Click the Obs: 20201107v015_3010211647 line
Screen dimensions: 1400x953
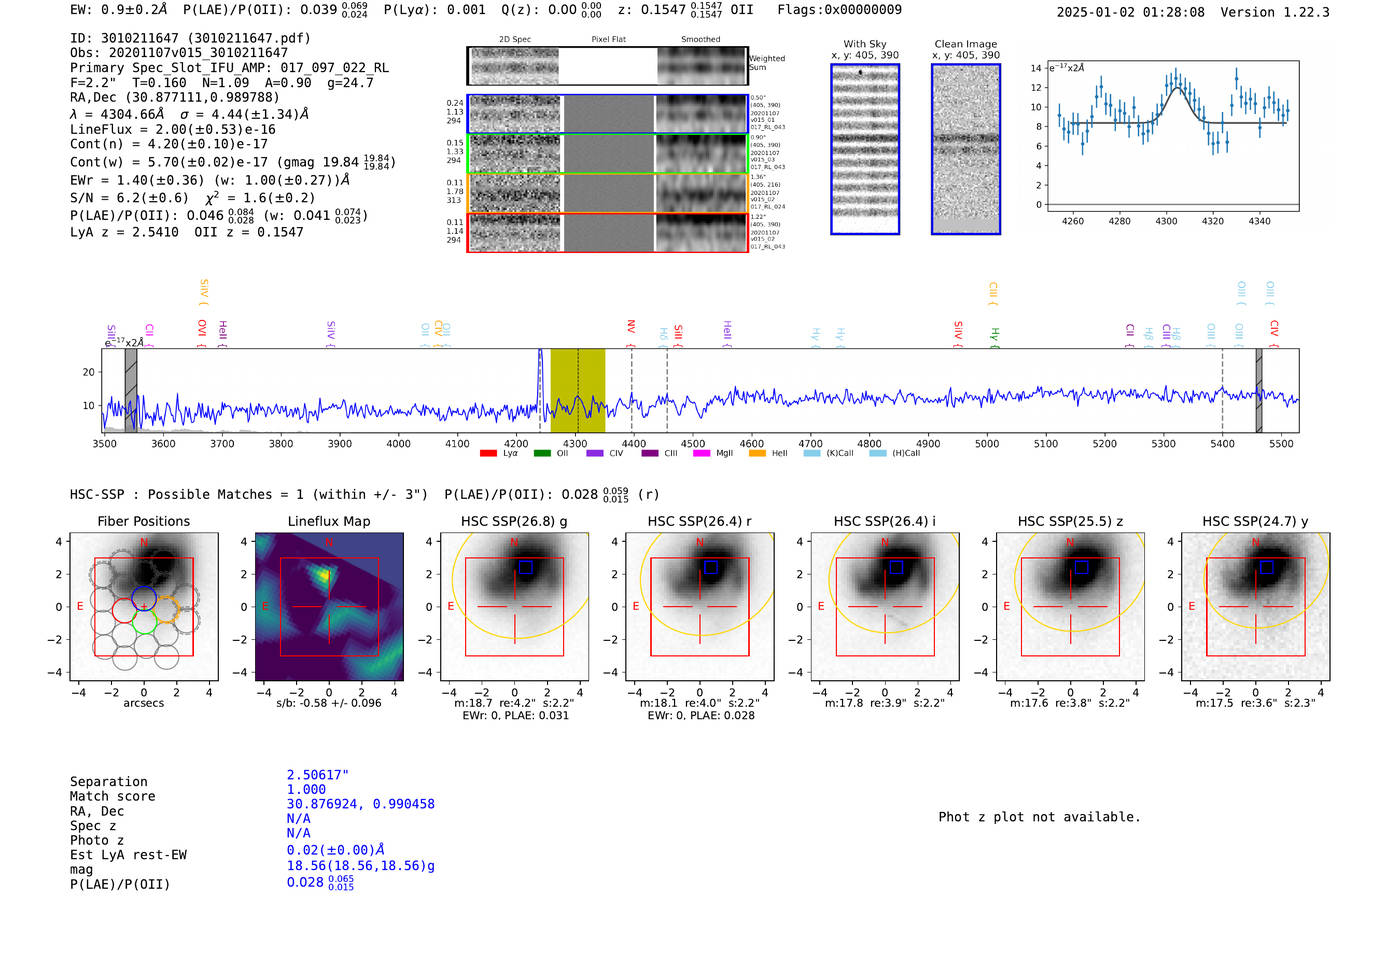[x=179, y=53]
